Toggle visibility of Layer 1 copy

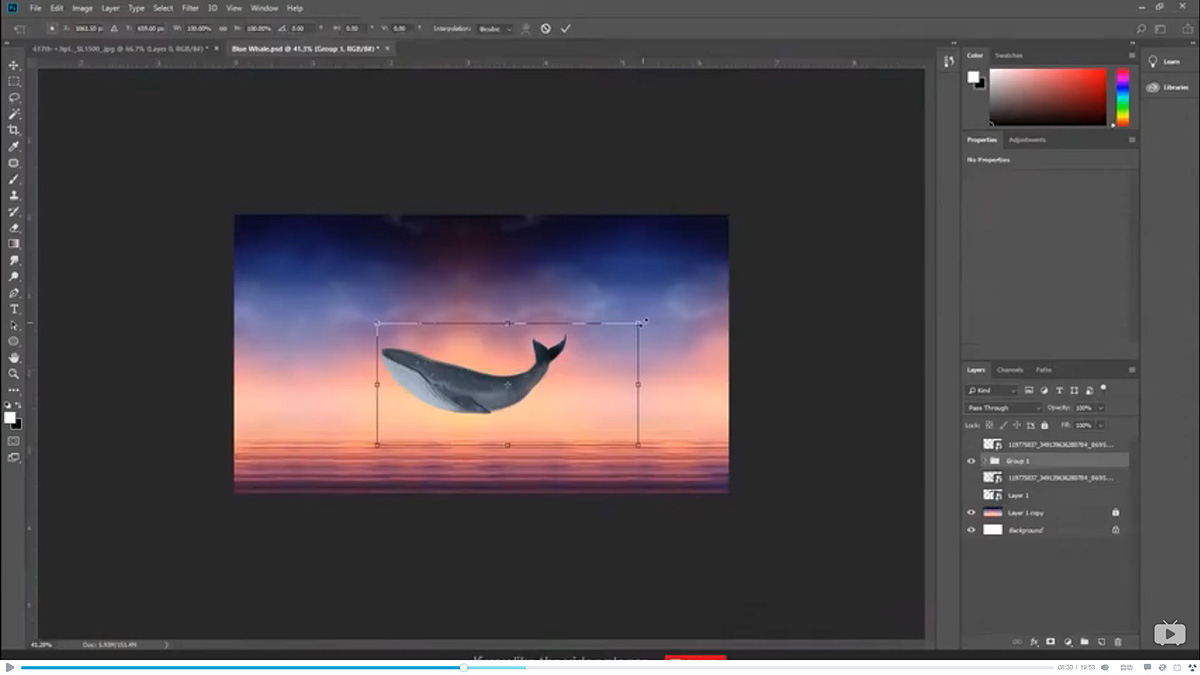pyautogui.click(x=972, y=512)
